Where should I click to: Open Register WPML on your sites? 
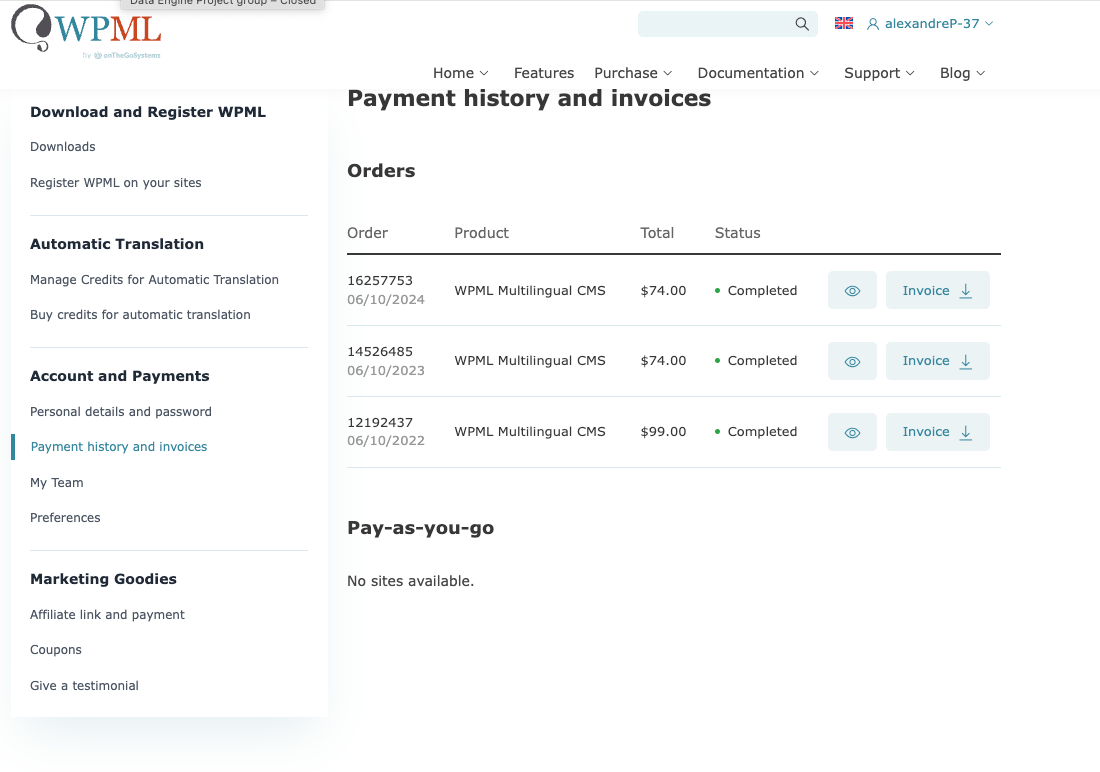coord(116,182)
